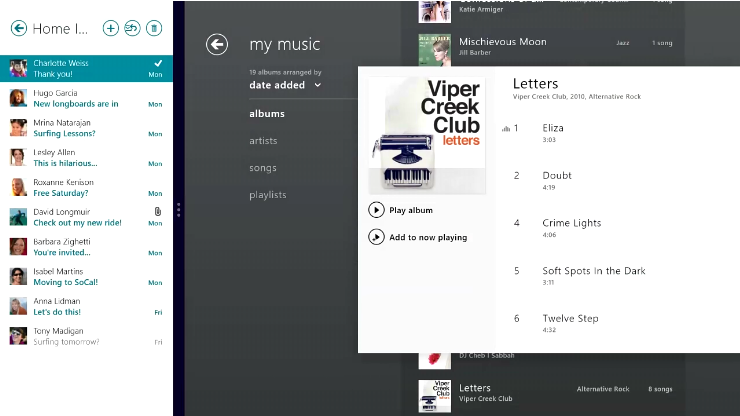740x416 pixels.
Task: Click the Viper Creek Club album cover
Action: click(x=427, y=135)
